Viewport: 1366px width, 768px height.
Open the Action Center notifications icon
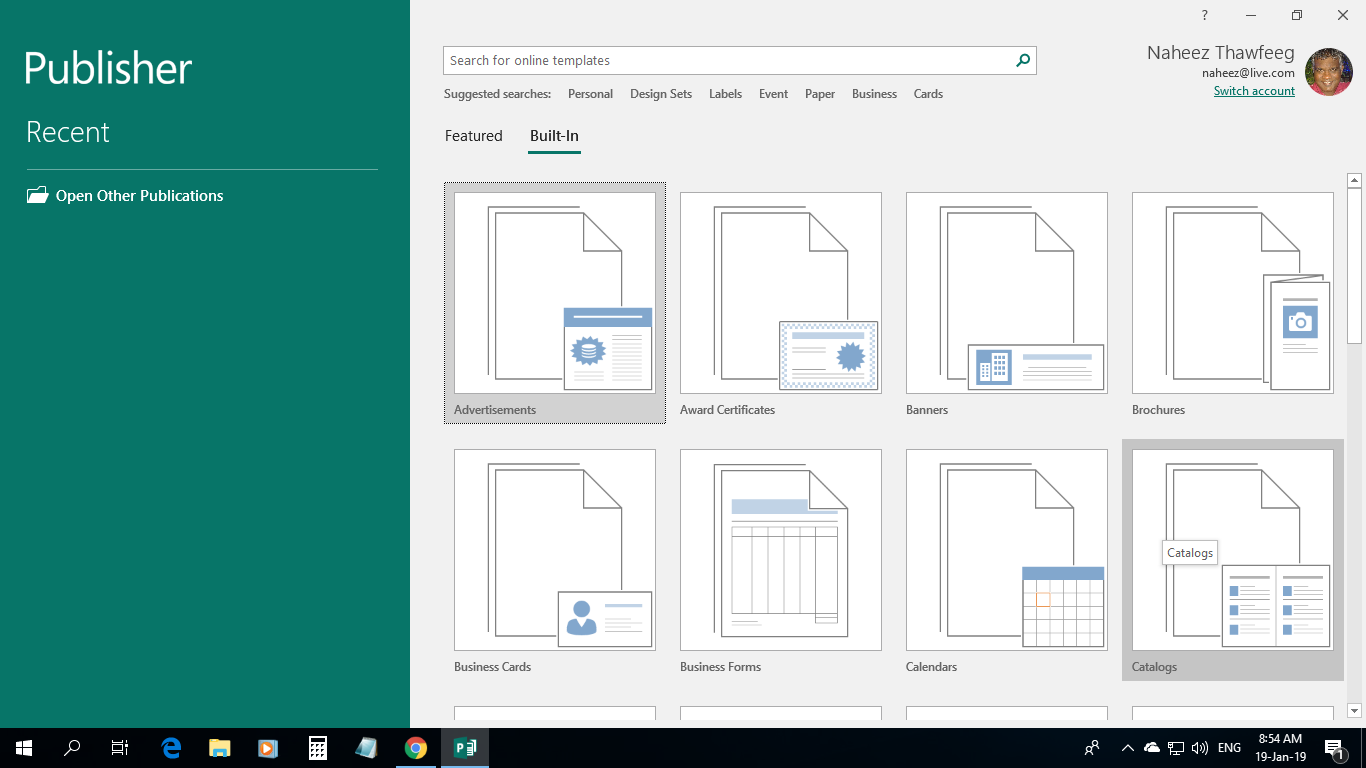1334,748
